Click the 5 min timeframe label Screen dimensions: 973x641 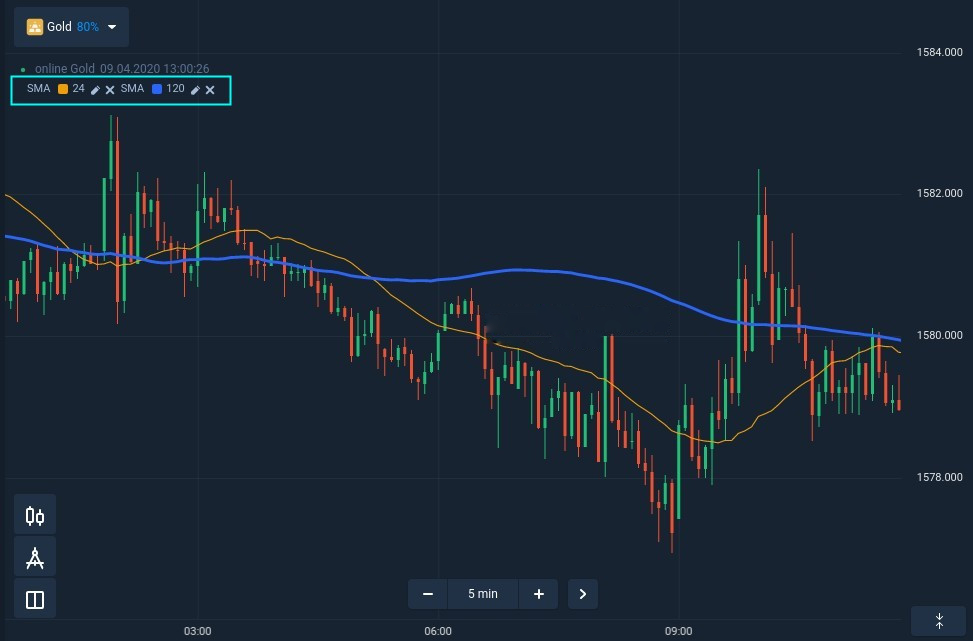tap(483, 594)
